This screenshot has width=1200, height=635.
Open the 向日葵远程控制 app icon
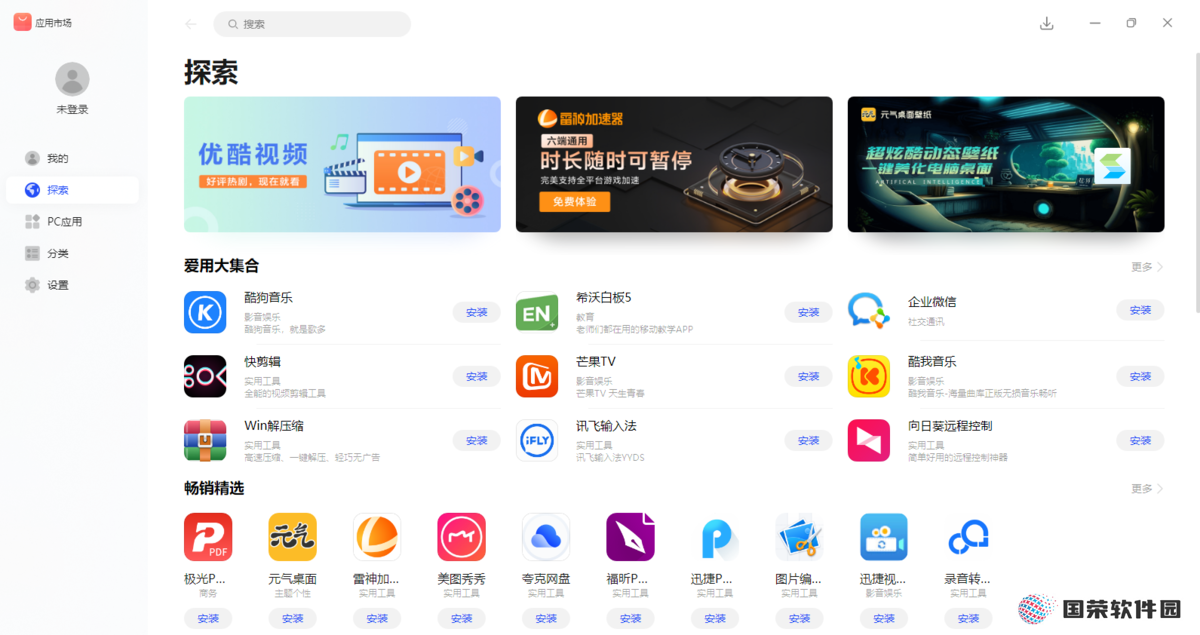(x=869, y=440)
